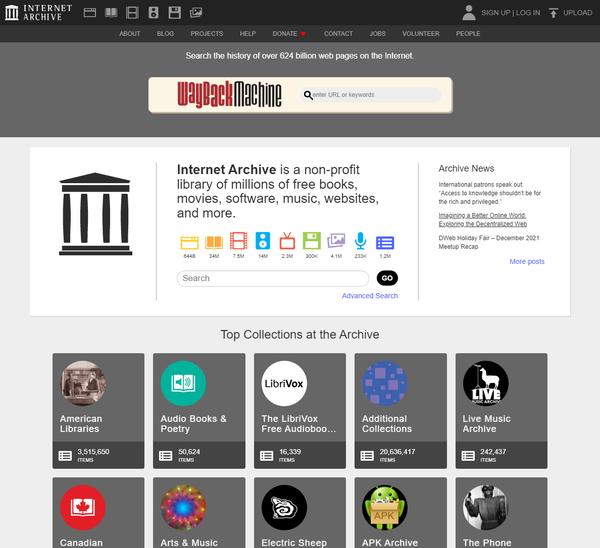Click the TV icon labeled 2.3M

(287, 241)
